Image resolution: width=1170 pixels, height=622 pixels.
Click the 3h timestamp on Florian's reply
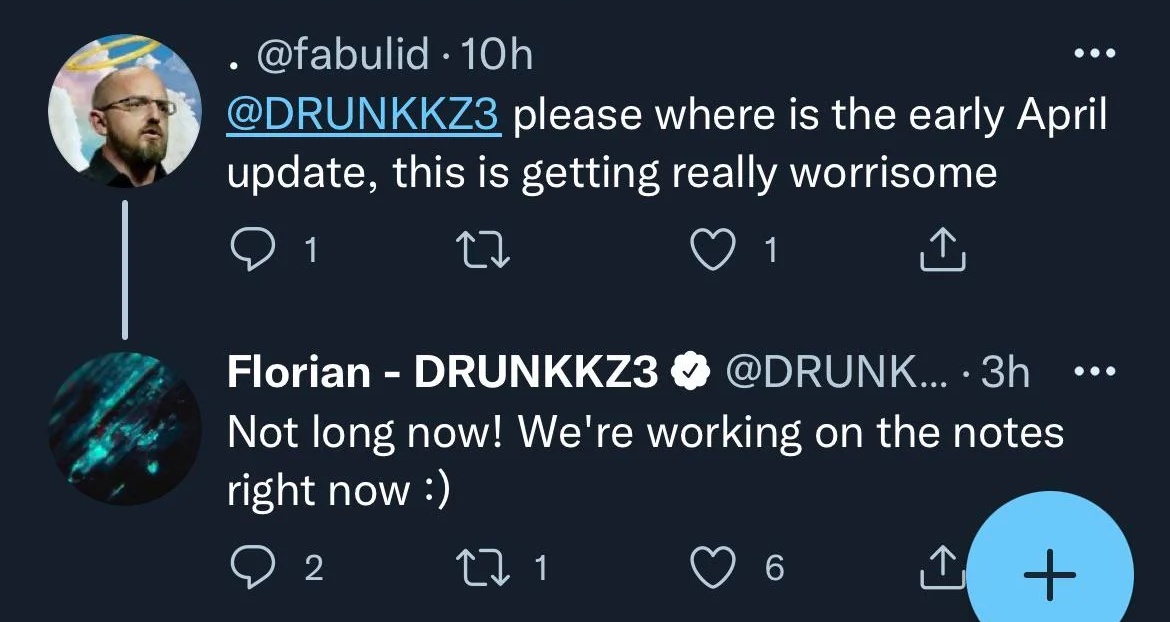tap(1005, 372)
